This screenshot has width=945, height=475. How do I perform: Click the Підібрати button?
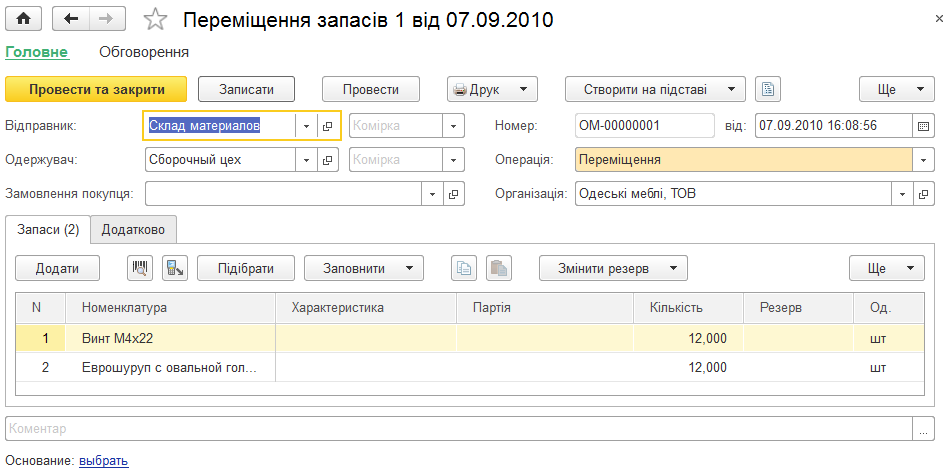pos(246,268)
